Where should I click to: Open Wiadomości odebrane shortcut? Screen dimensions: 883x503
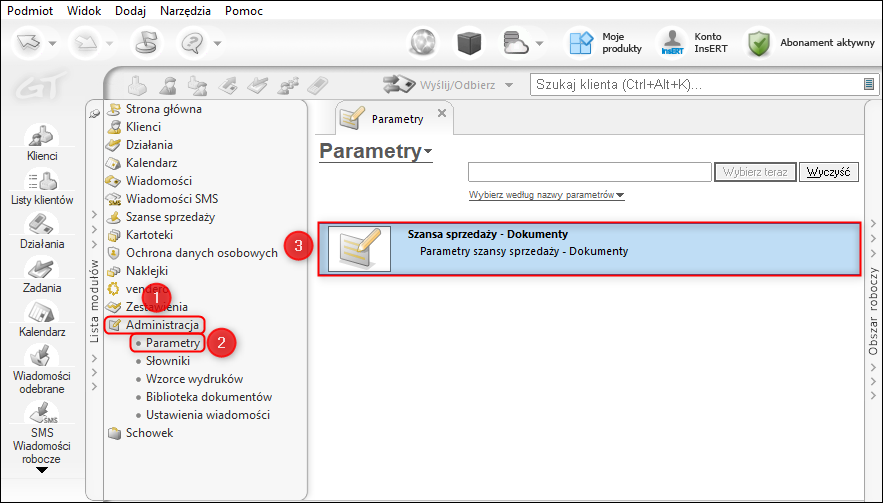42,369
